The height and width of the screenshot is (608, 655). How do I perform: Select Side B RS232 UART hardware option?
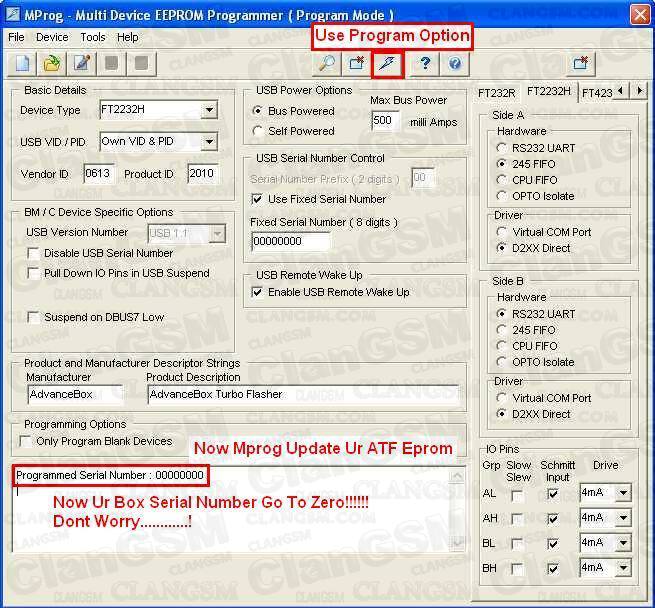(501, 314)
